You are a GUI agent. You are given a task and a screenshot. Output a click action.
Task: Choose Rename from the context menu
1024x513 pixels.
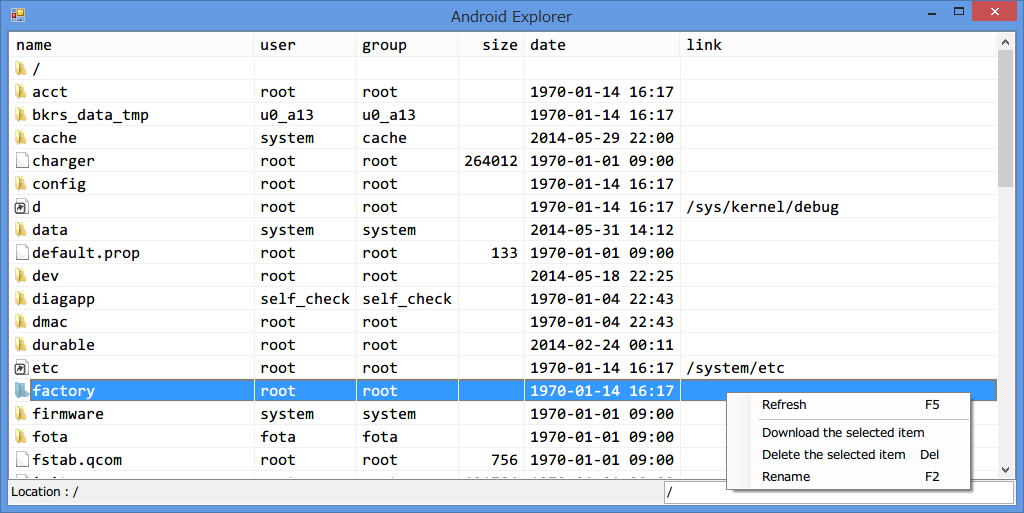coord(848,477)
